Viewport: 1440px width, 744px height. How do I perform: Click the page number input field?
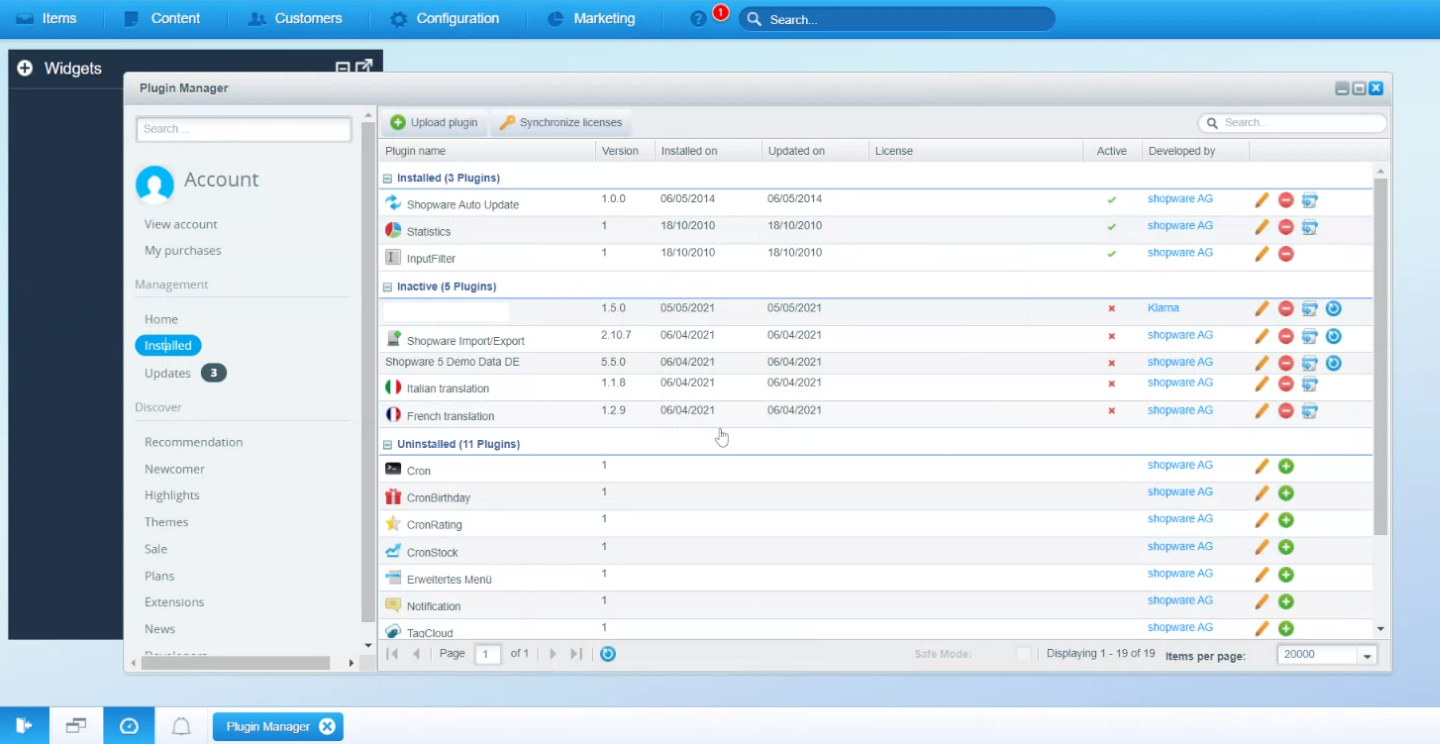488,654
